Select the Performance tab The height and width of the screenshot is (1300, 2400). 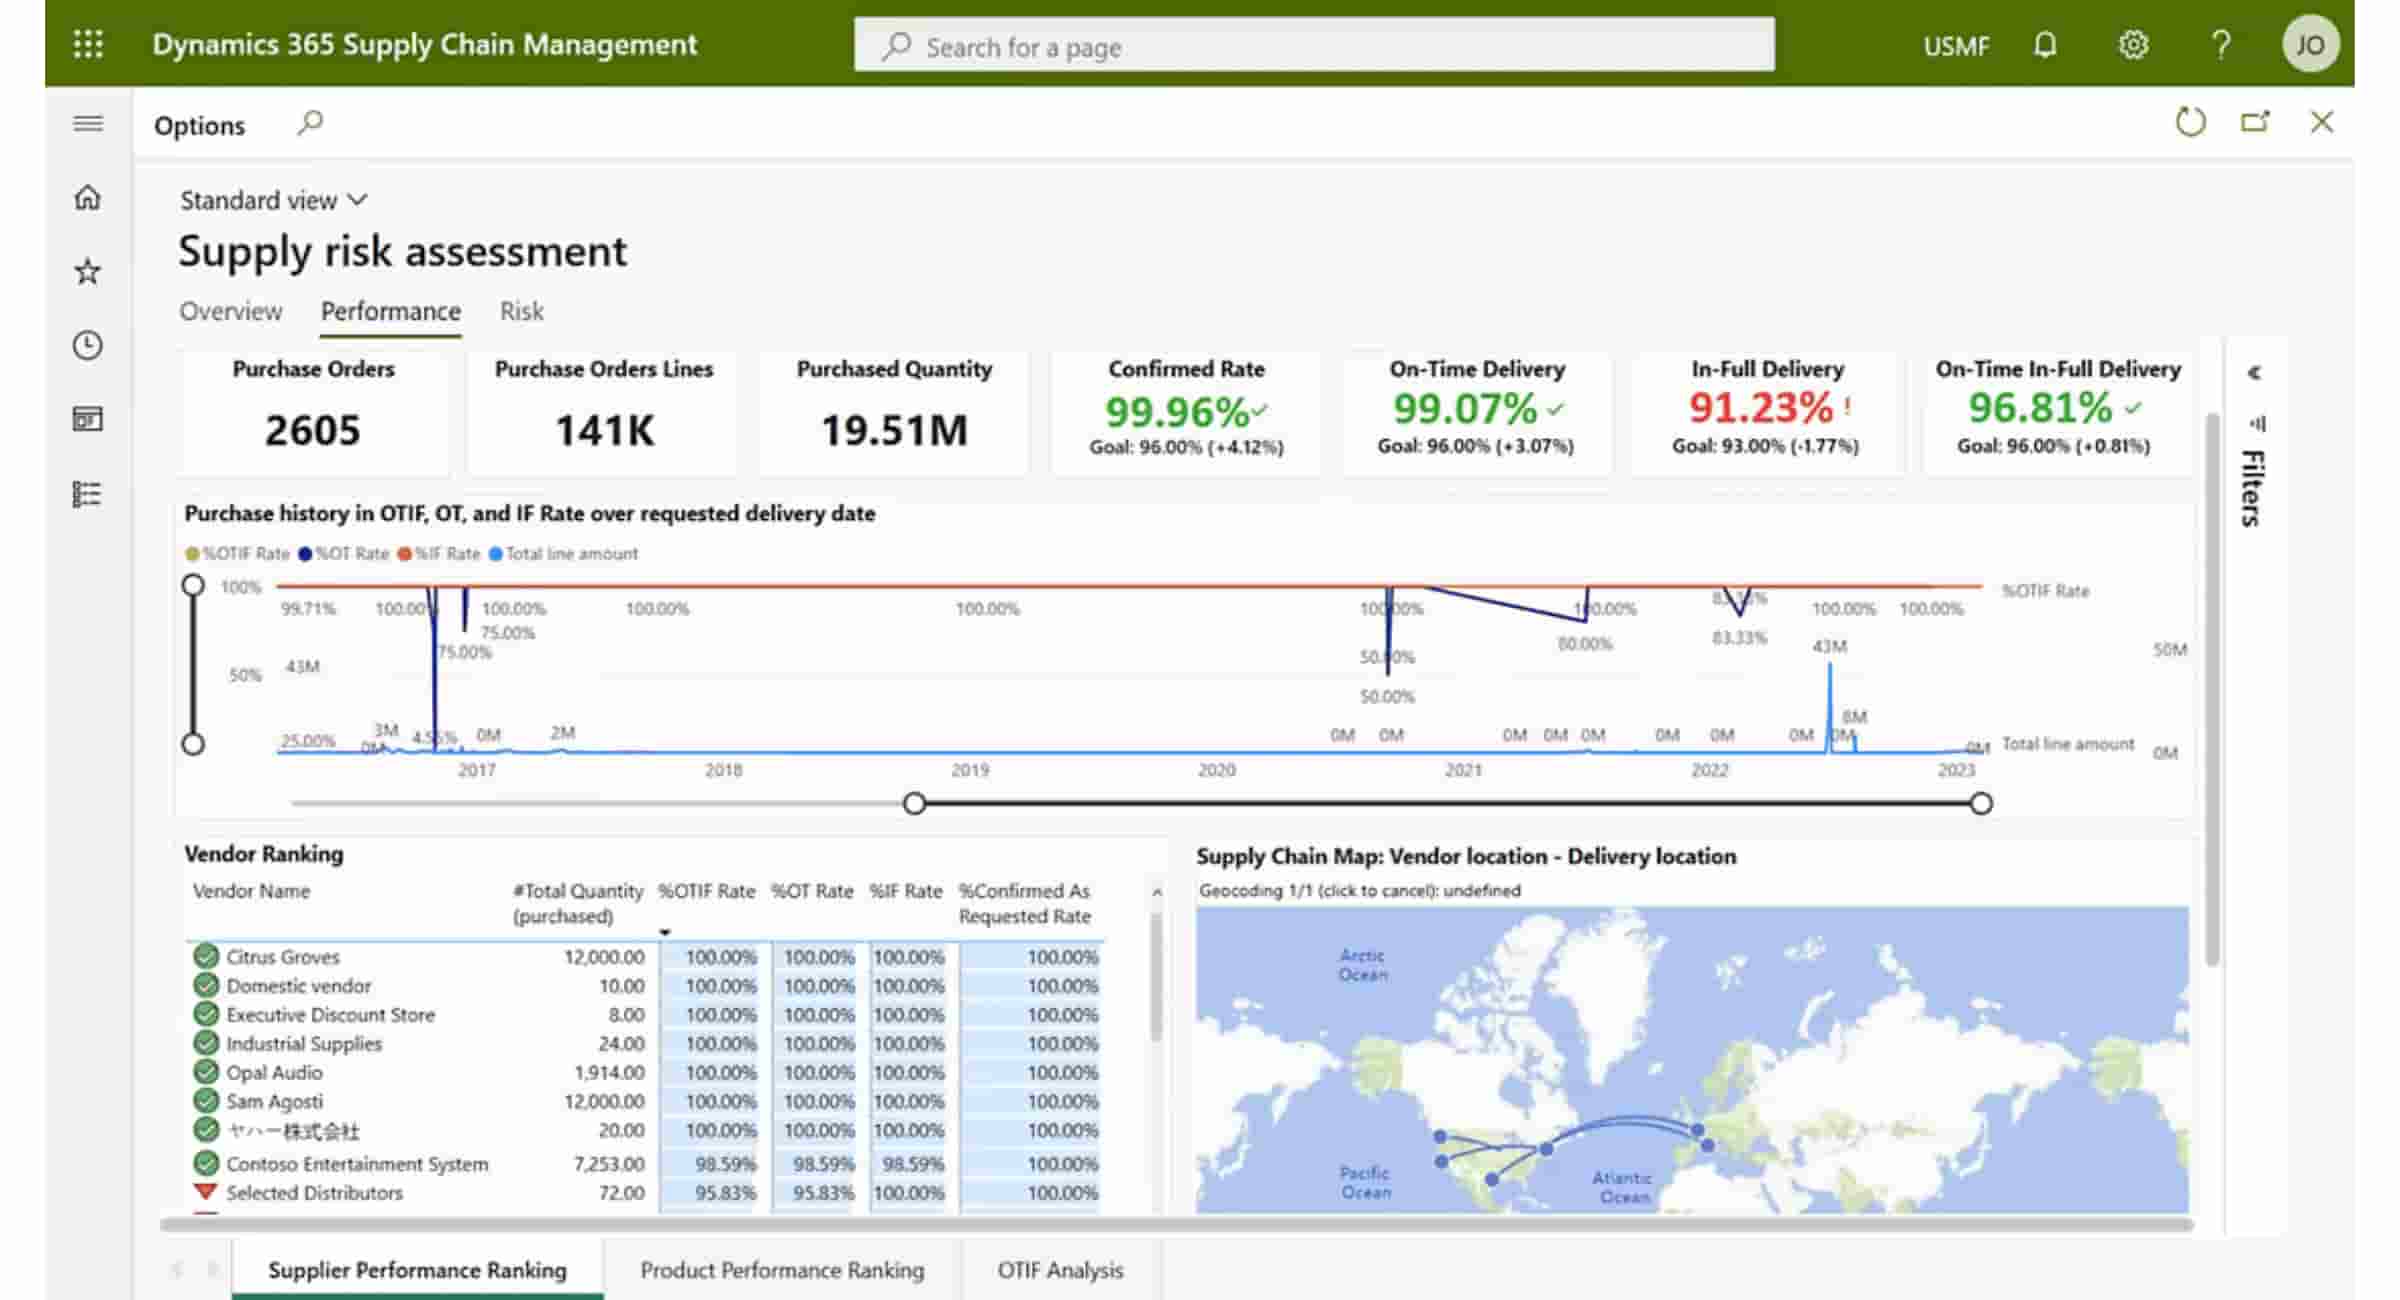click(390, 311)
